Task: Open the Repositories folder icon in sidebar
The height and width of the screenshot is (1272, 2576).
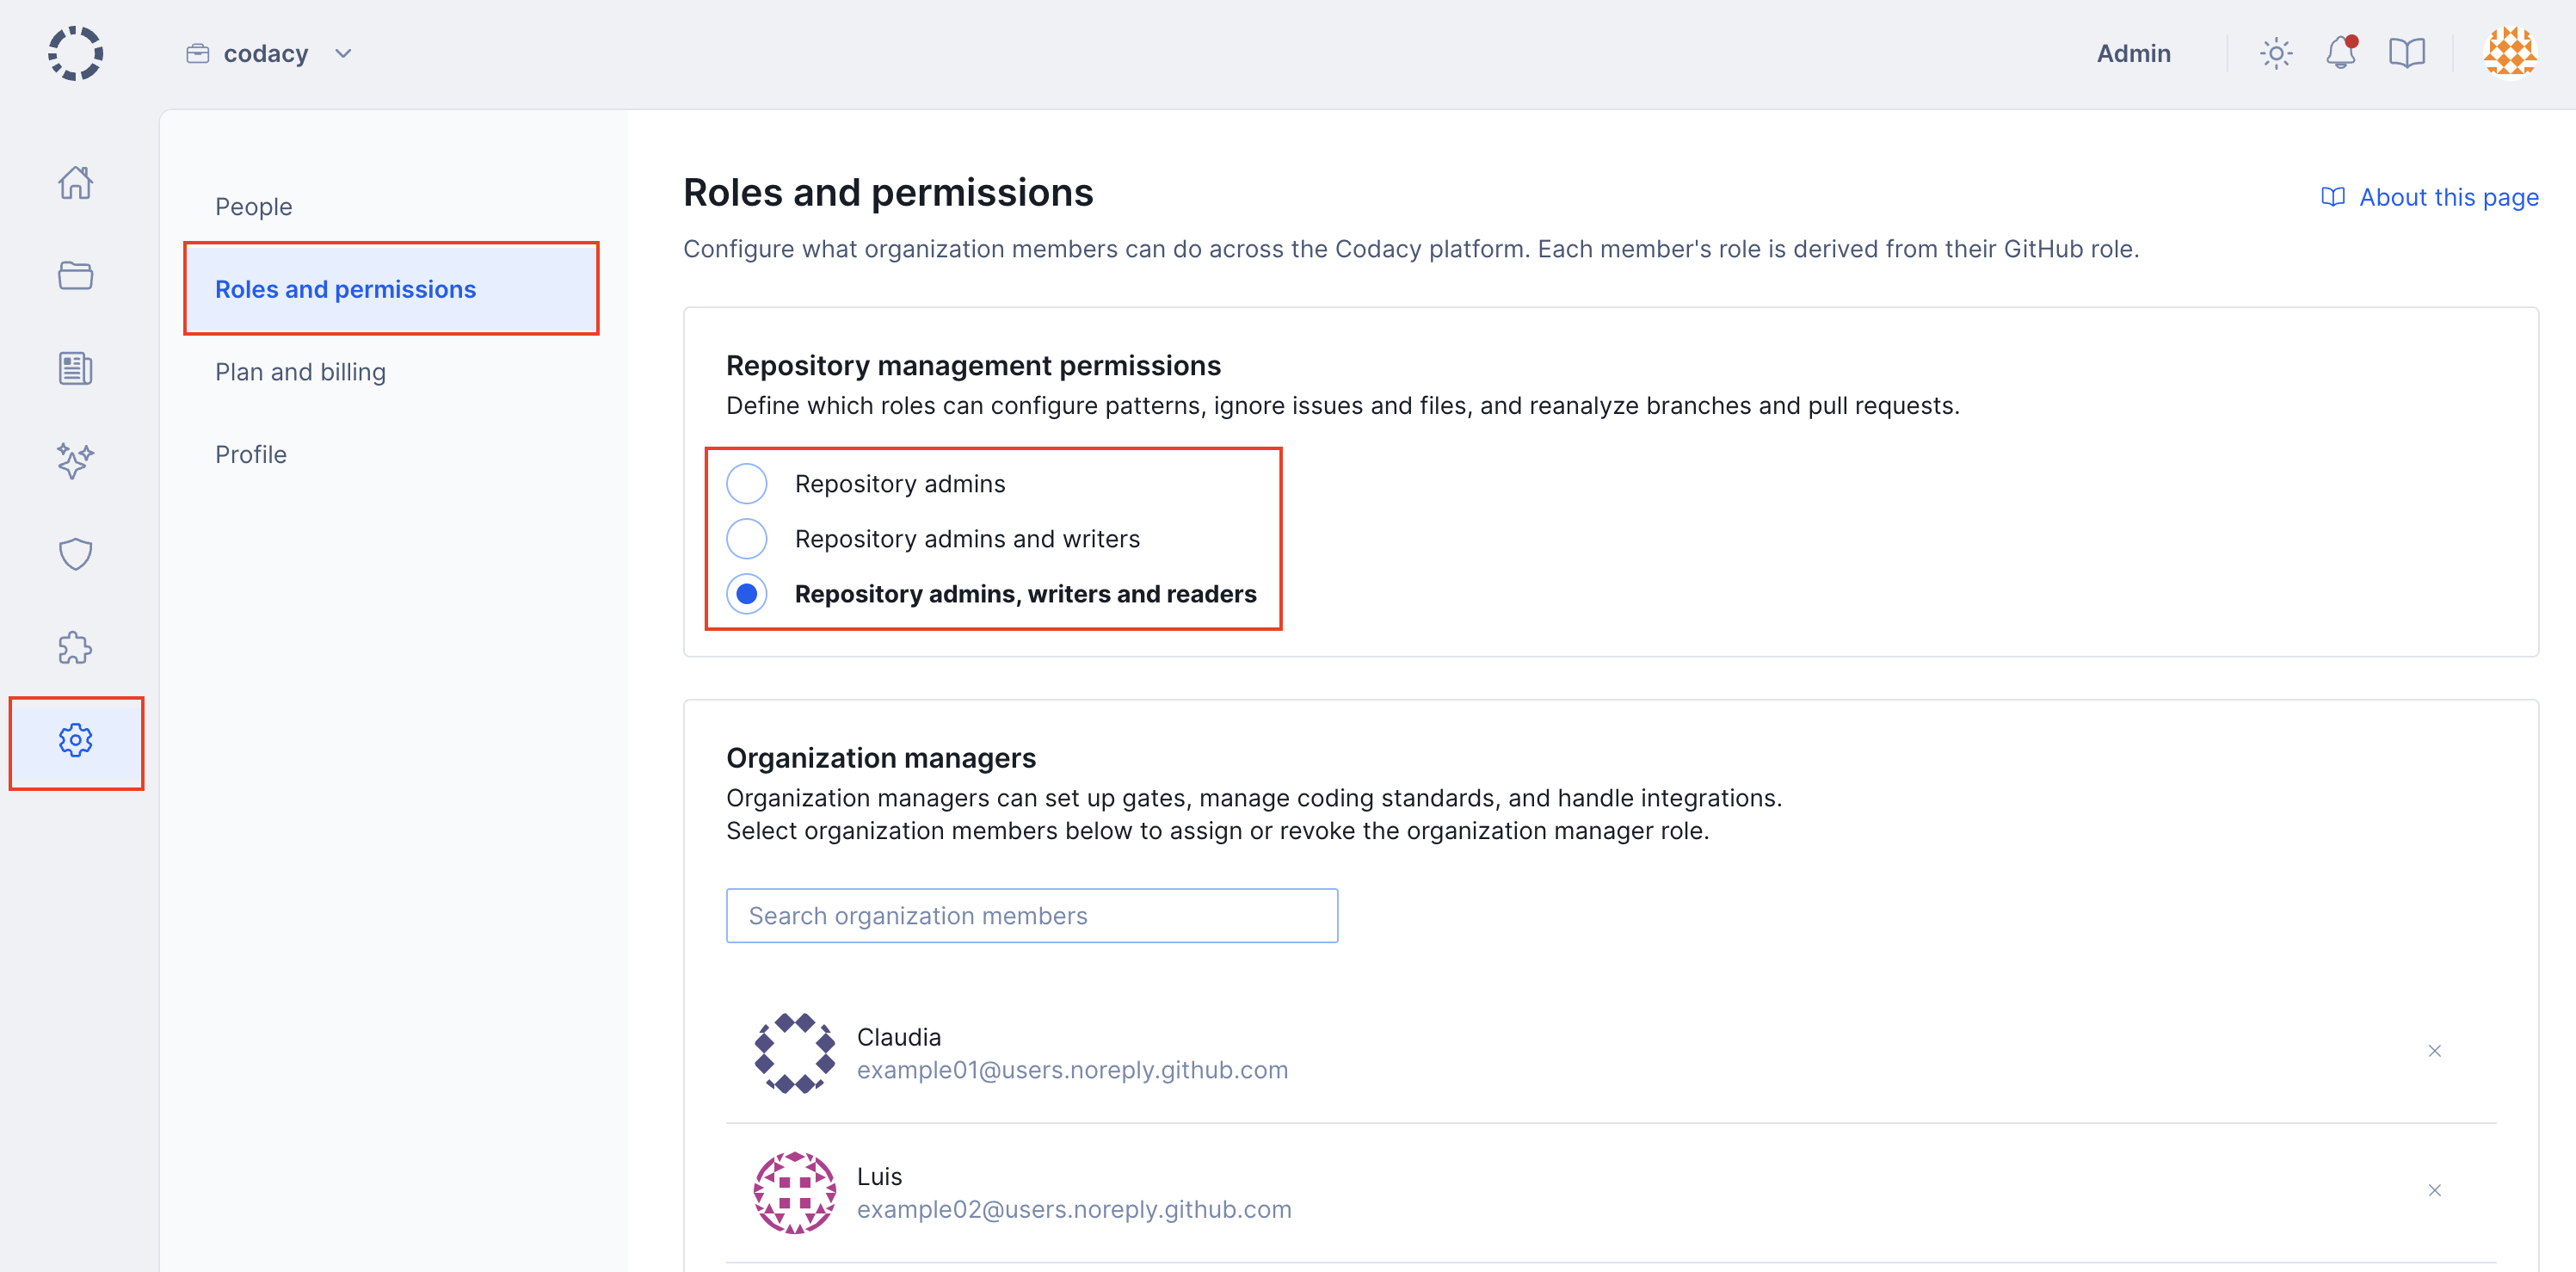Action: (x=75, y=275)
